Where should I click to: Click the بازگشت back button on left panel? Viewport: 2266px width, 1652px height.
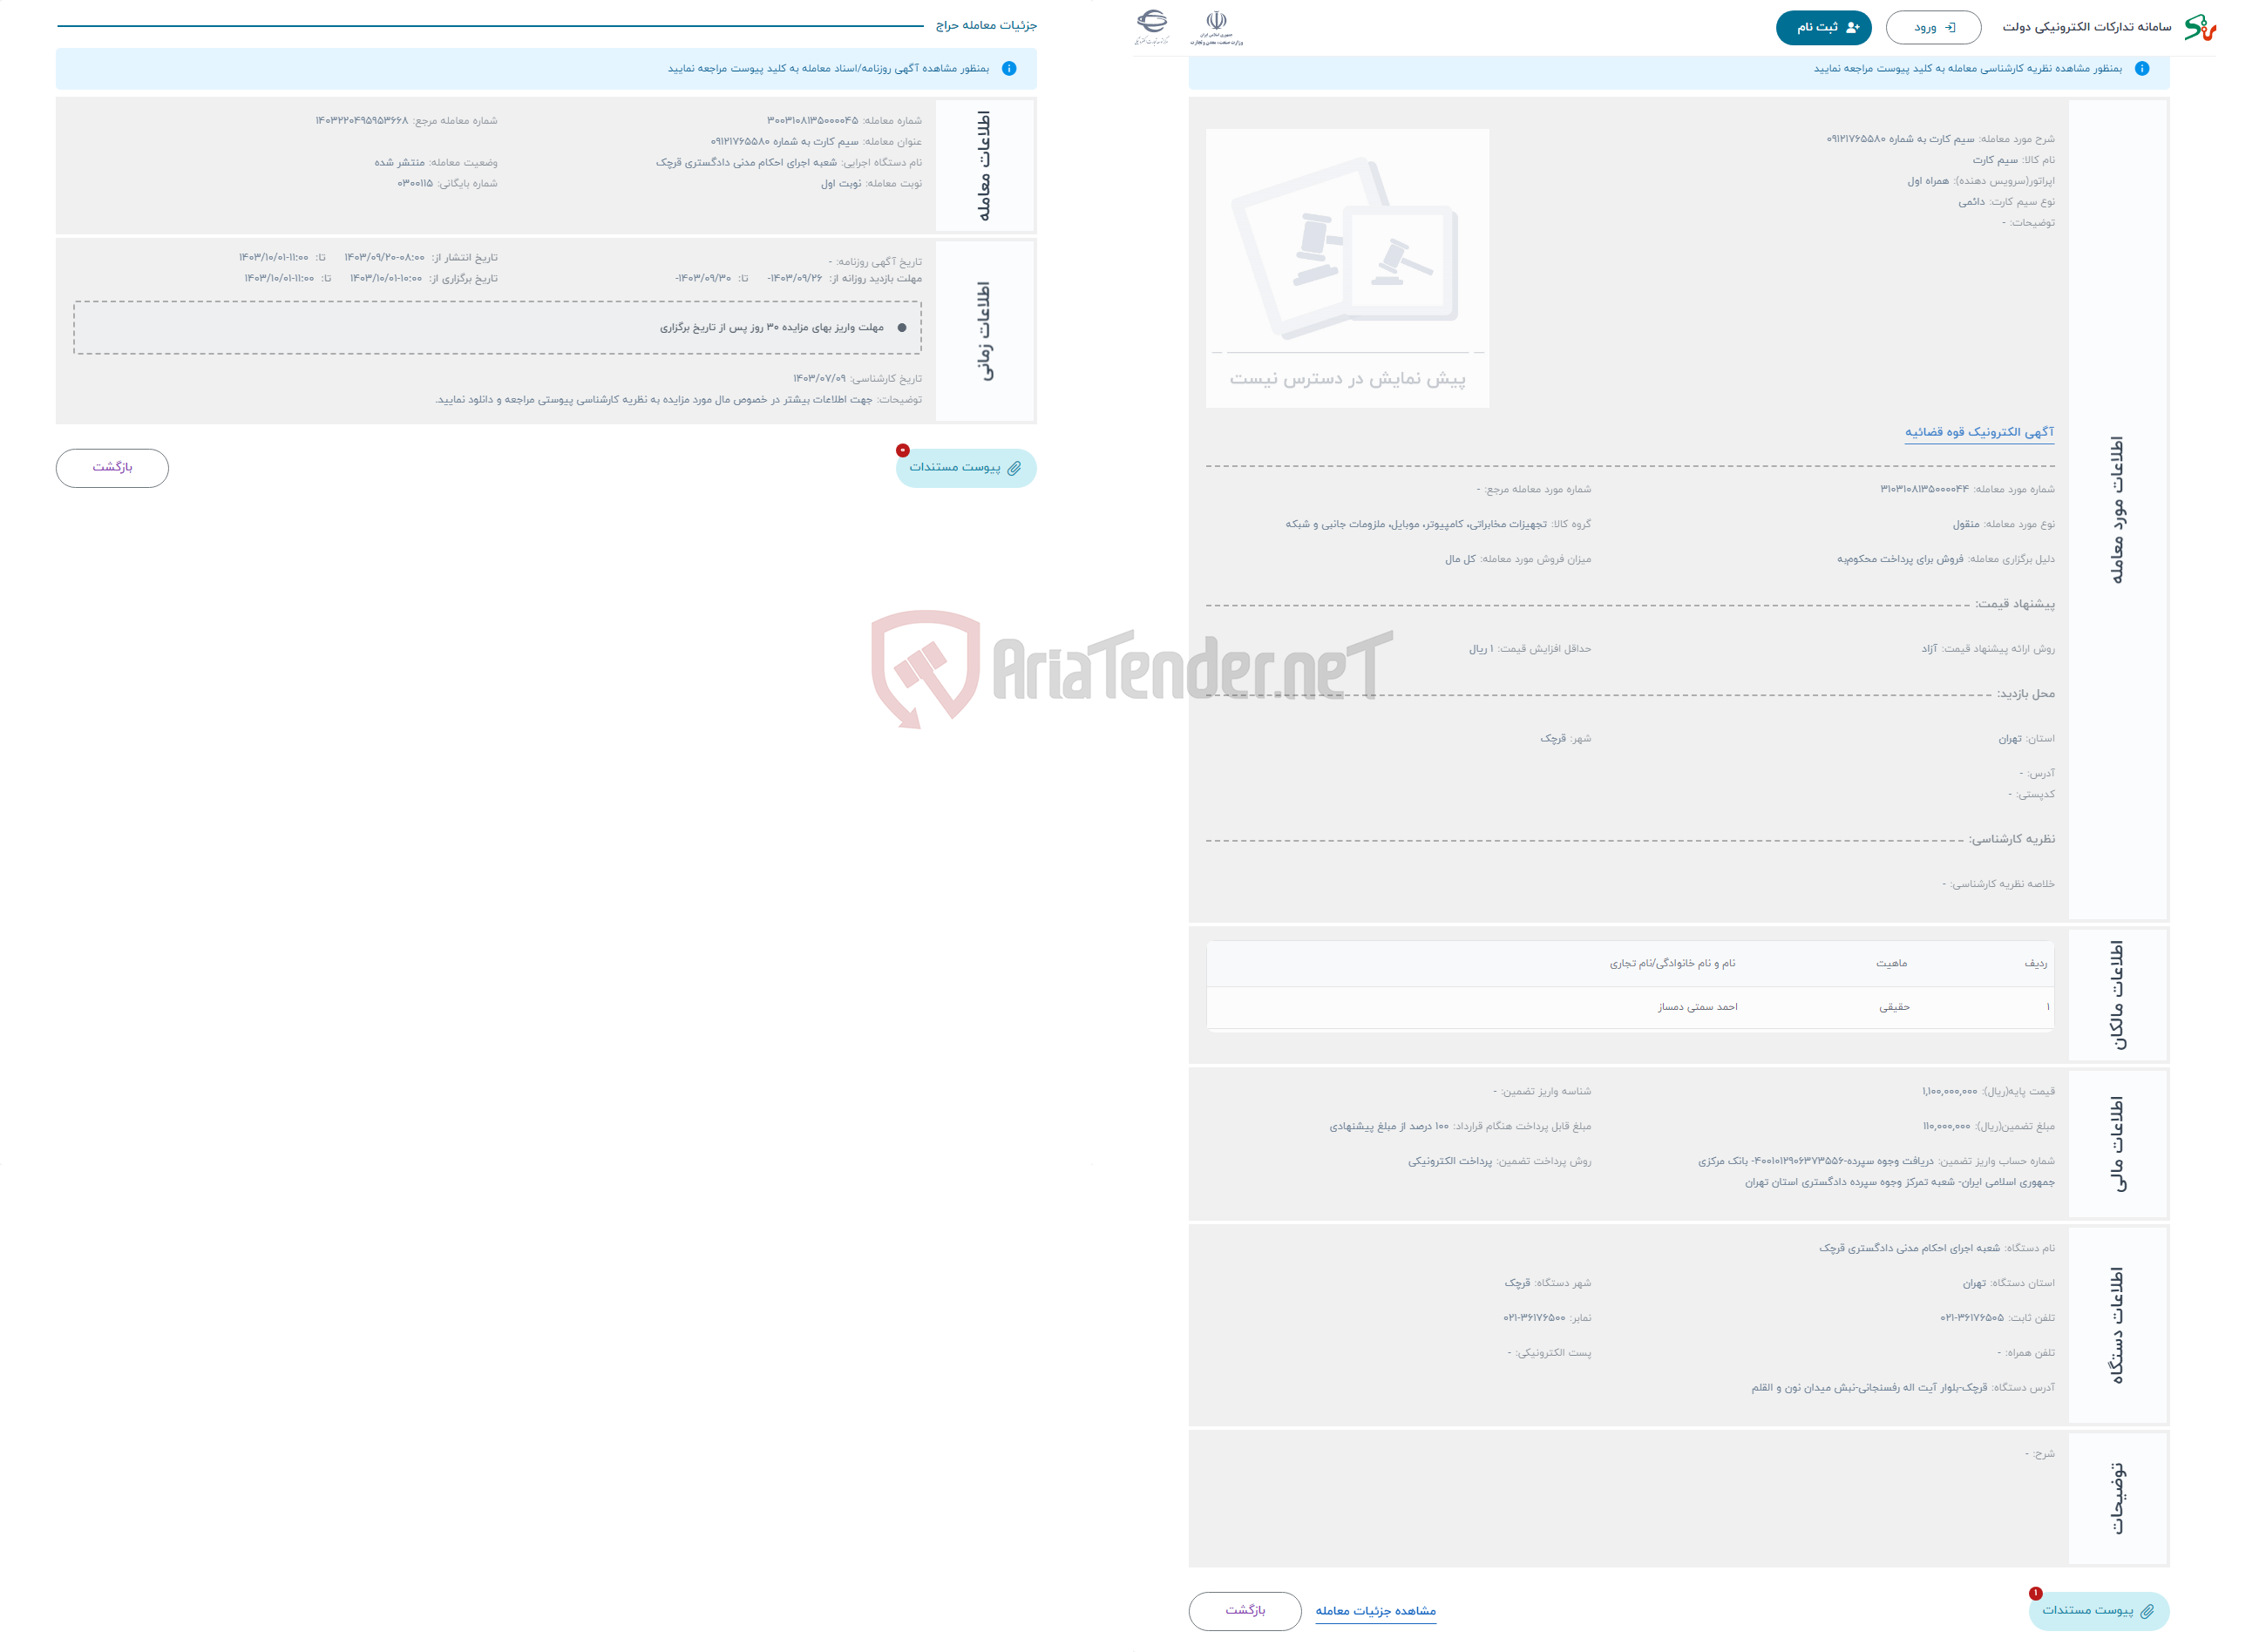112,466
